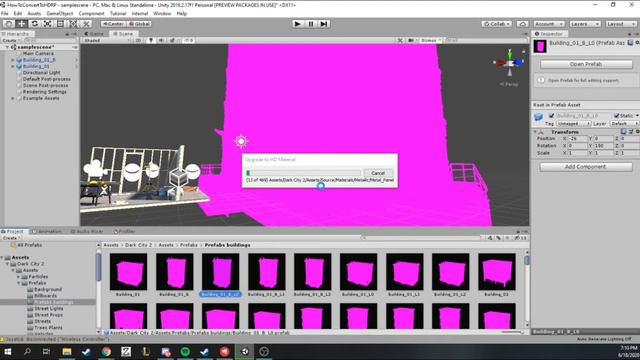Image resolution: width=640 pixels, height=360 pixels.
Task: Open the Tag dropdown showing Untagged
Action: (573, 123)
